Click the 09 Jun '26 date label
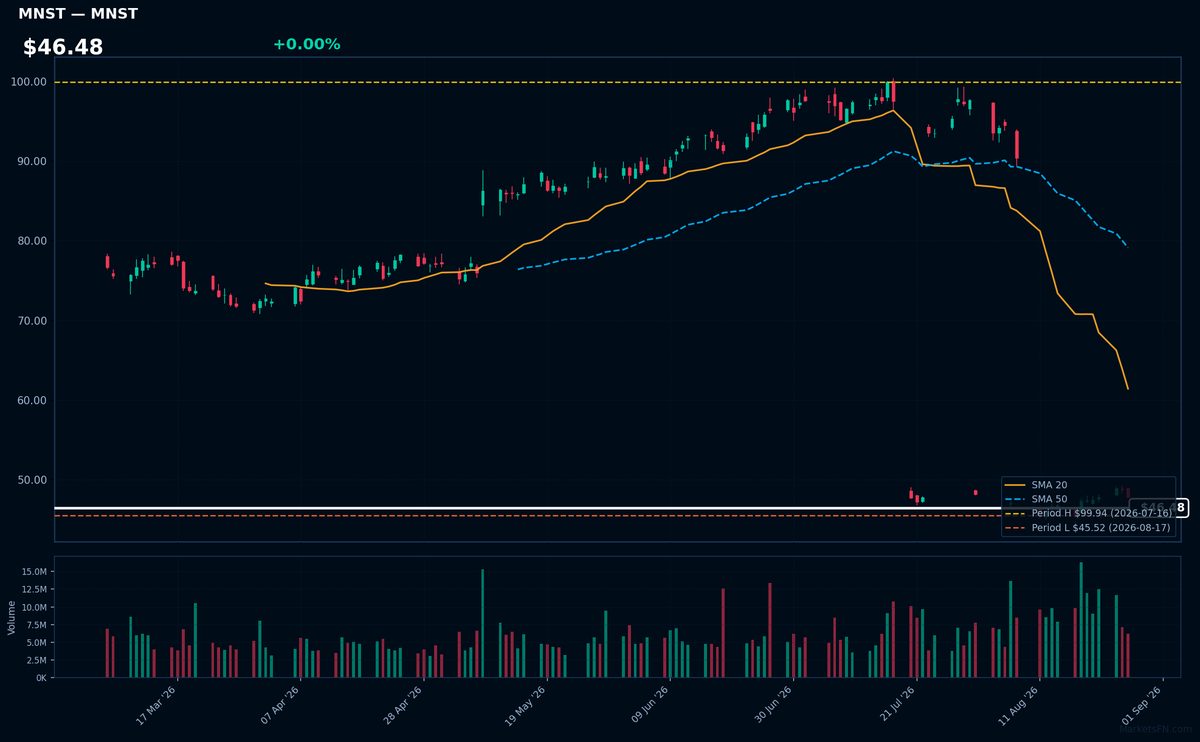 (650, 704)
